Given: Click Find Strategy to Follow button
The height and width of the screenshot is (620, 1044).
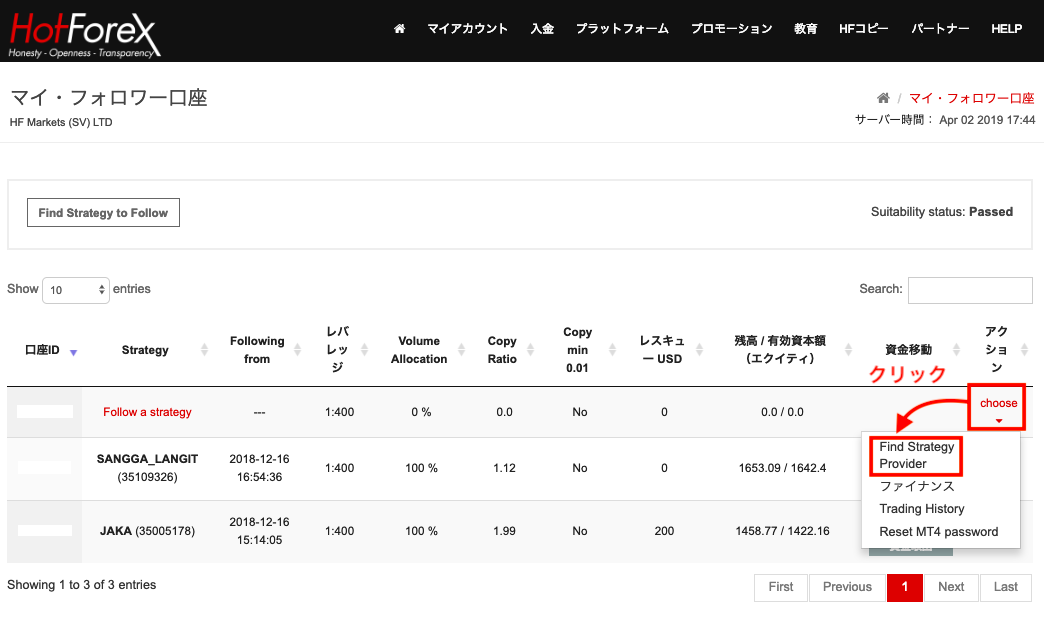Looking at the screenshot, I should coord(103,212).
